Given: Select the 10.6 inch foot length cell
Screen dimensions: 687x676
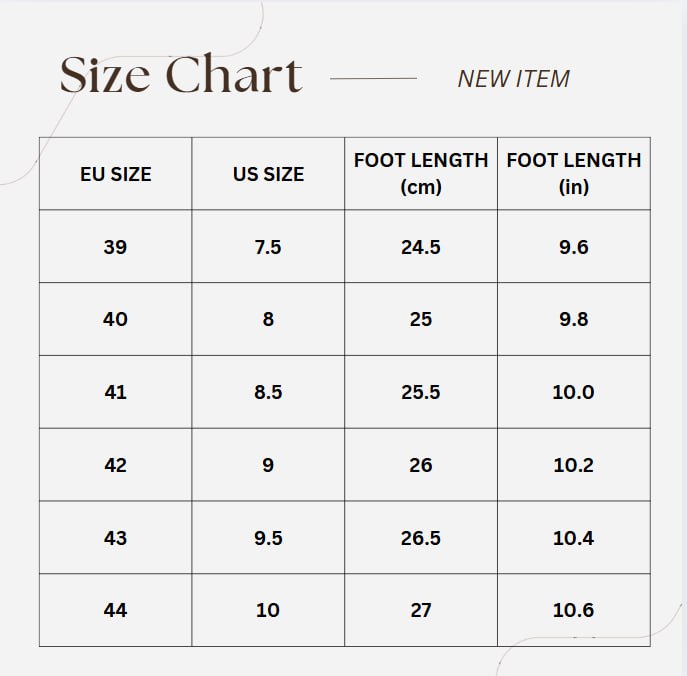Looking at the screenshot, I should tap(574, 610).
